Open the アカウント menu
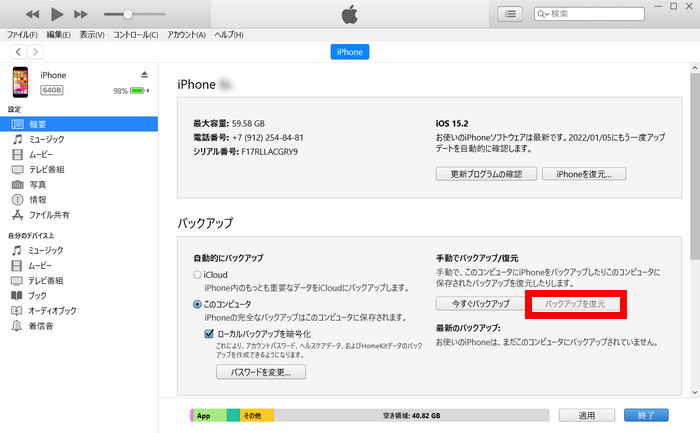This screenshot has width=700, height=433. coord(186,35)
